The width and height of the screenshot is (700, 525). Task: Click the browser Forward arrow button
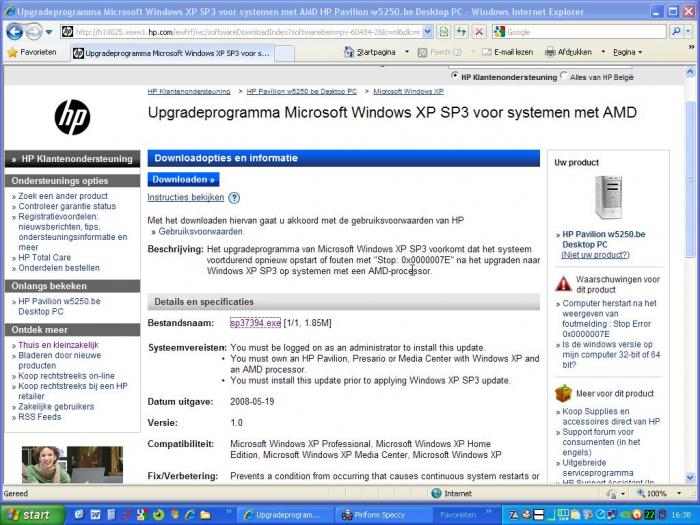click(33, 32)
